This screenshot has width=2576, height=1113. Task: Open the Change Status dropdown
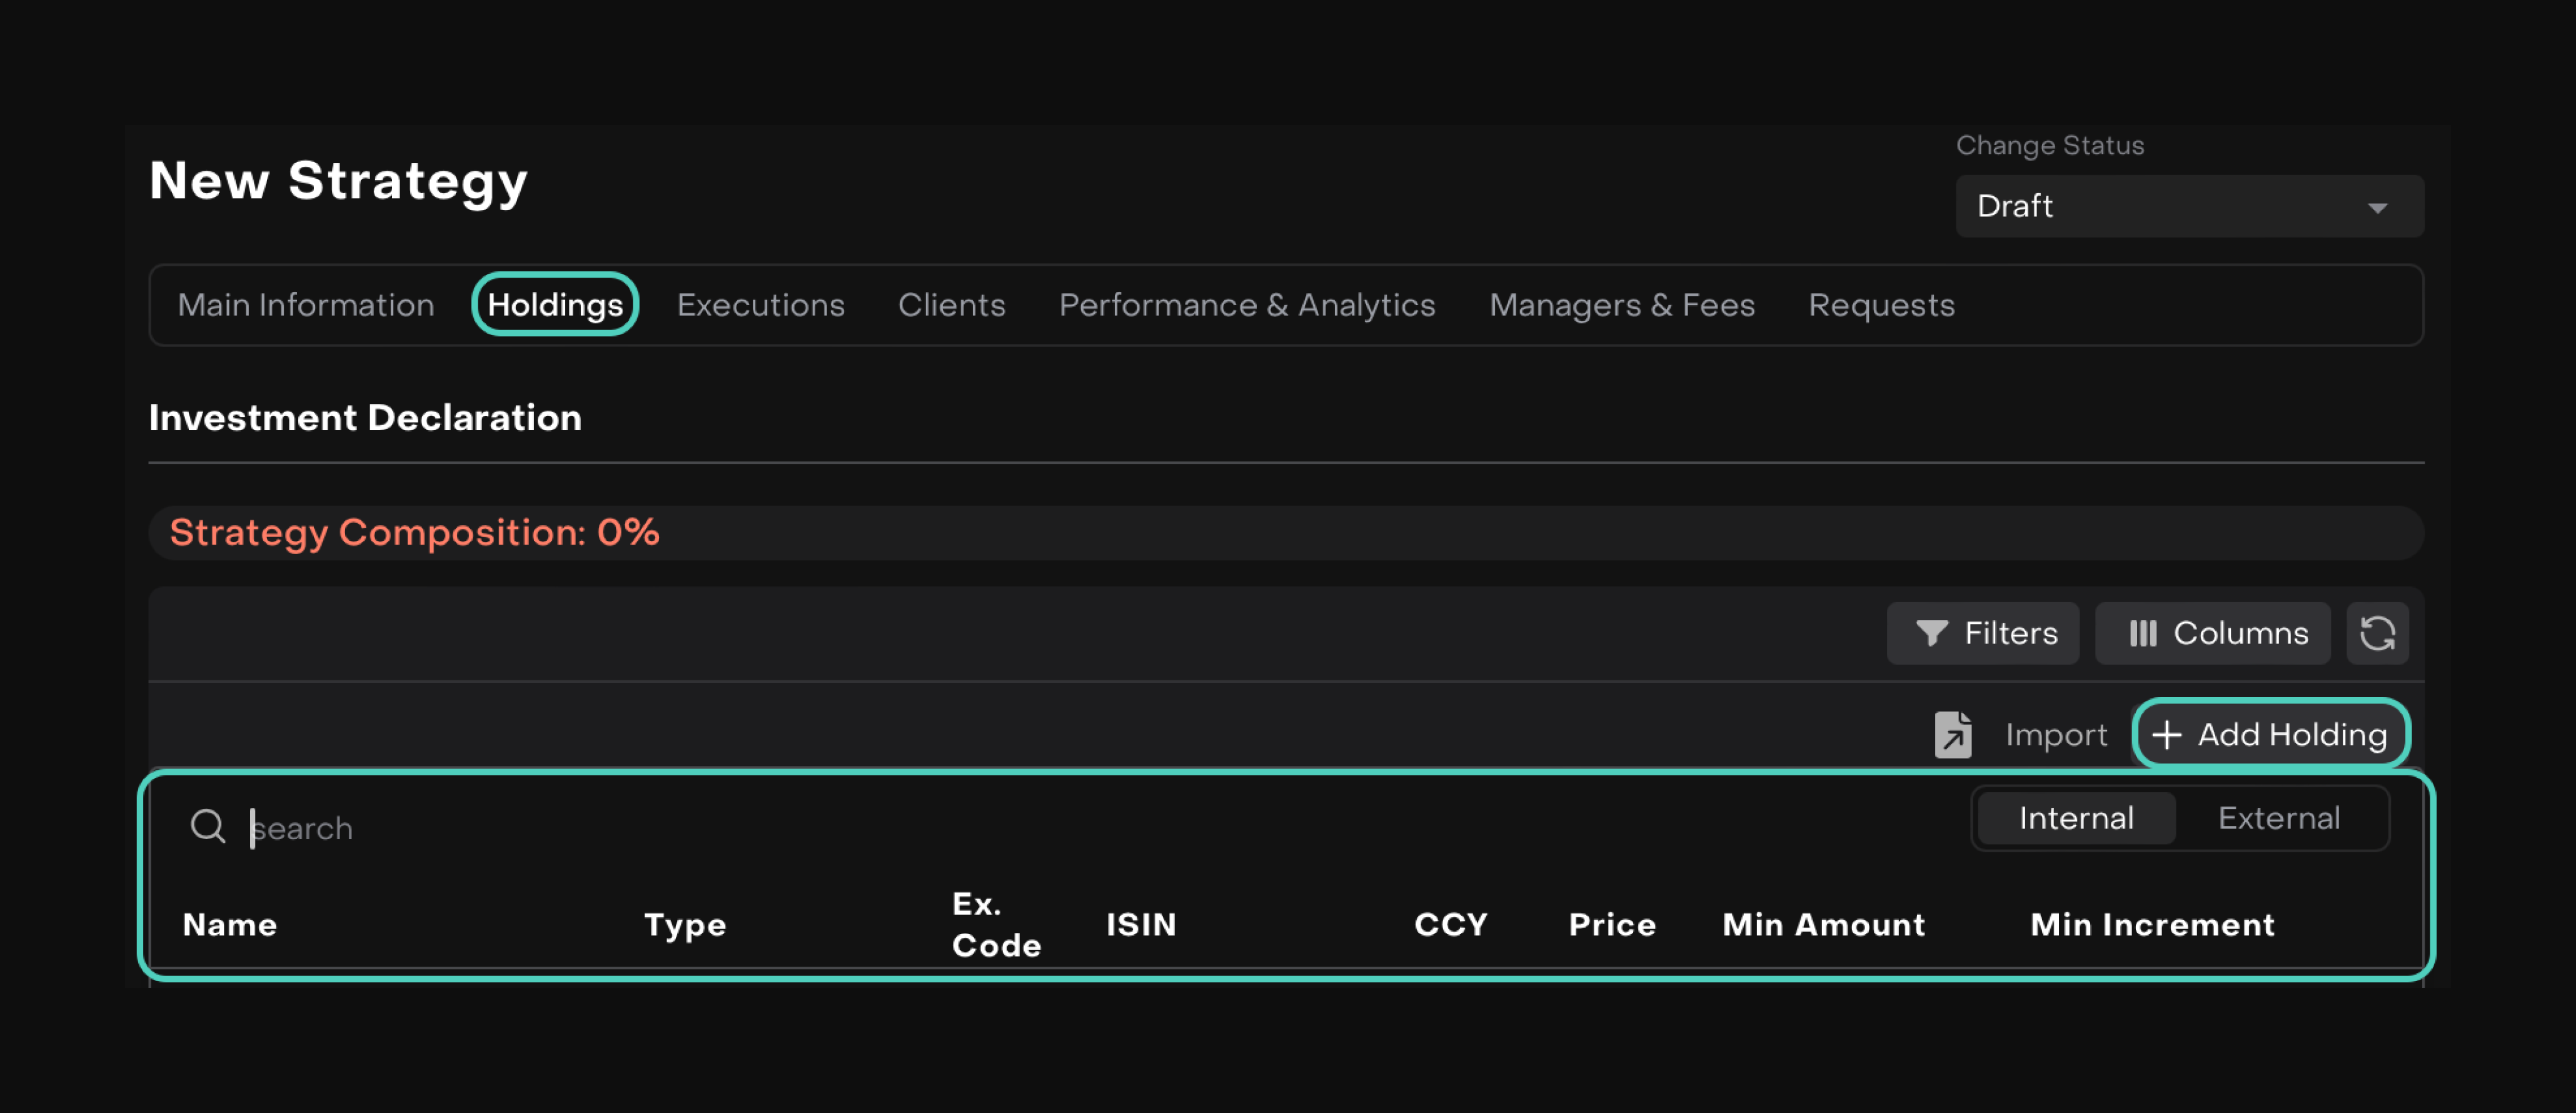coord(2188,206)
